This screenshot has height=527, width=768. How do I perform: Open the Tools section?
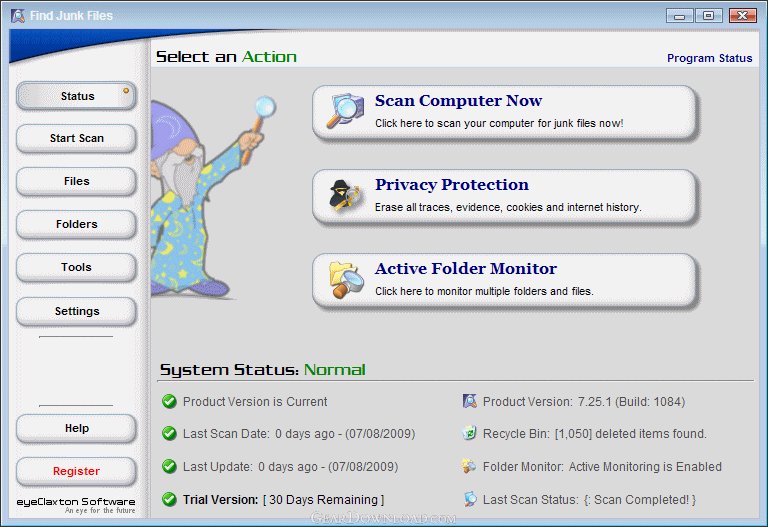coord(76,267)
